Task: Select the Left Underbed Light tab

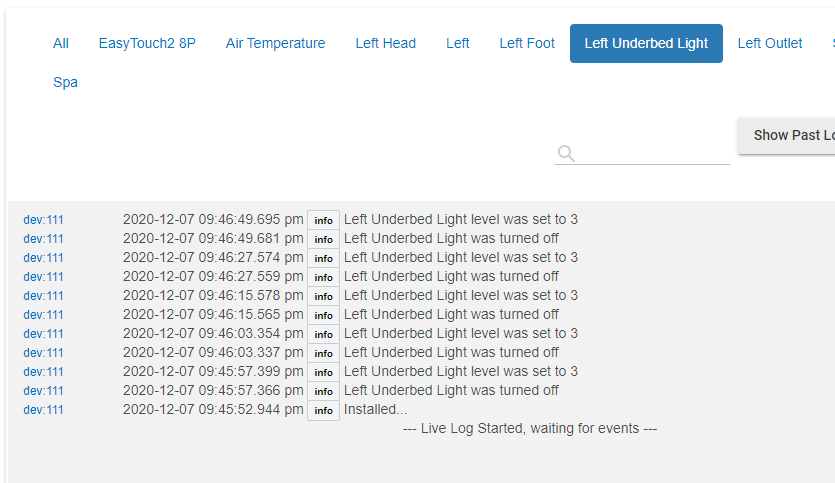Action: 646,43
